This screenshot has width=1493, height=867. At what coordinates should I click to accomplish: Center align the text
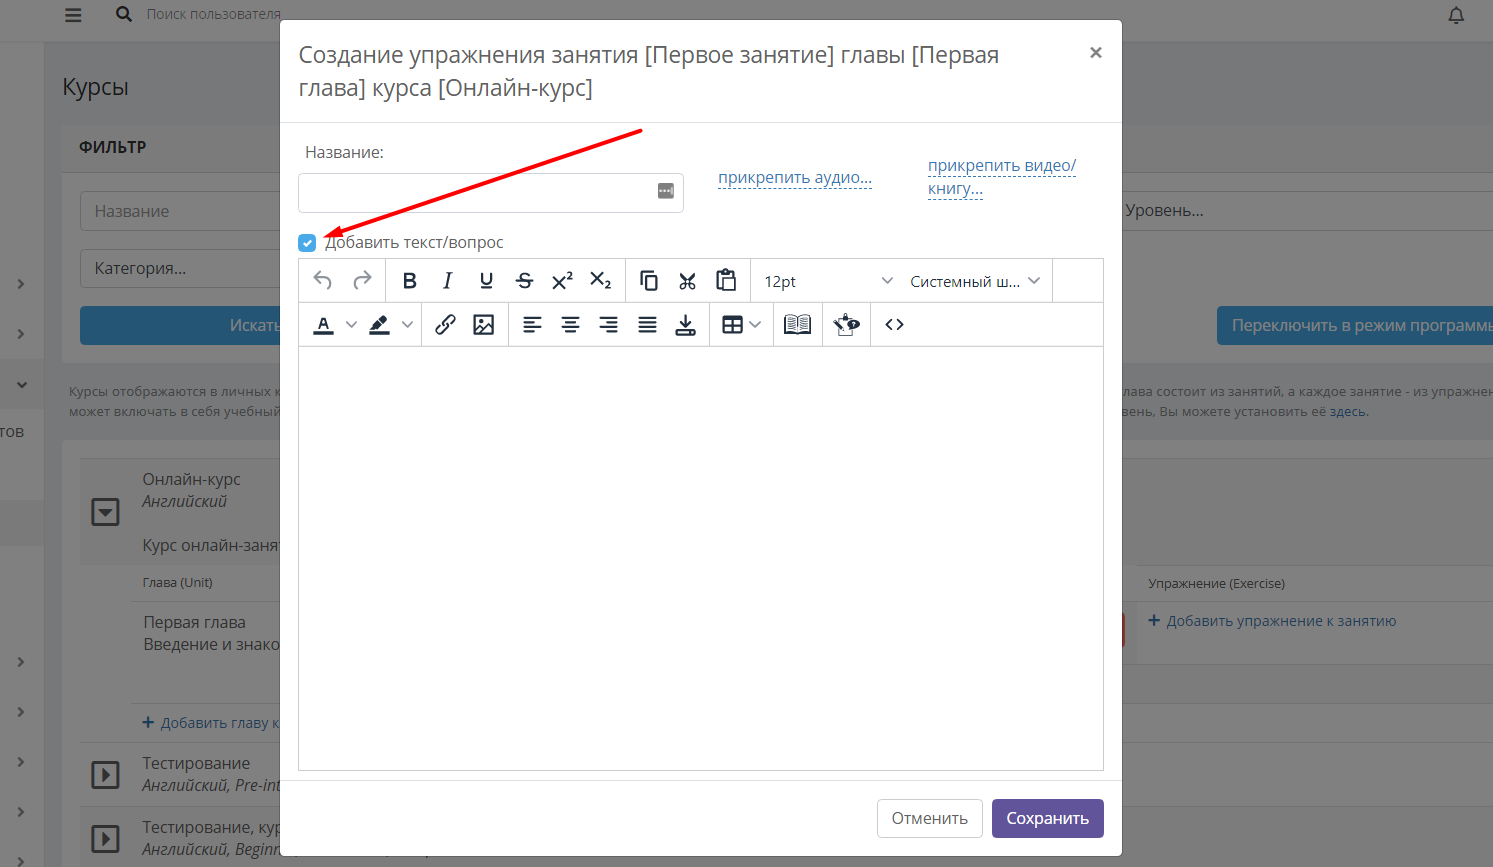click(570, 325)
